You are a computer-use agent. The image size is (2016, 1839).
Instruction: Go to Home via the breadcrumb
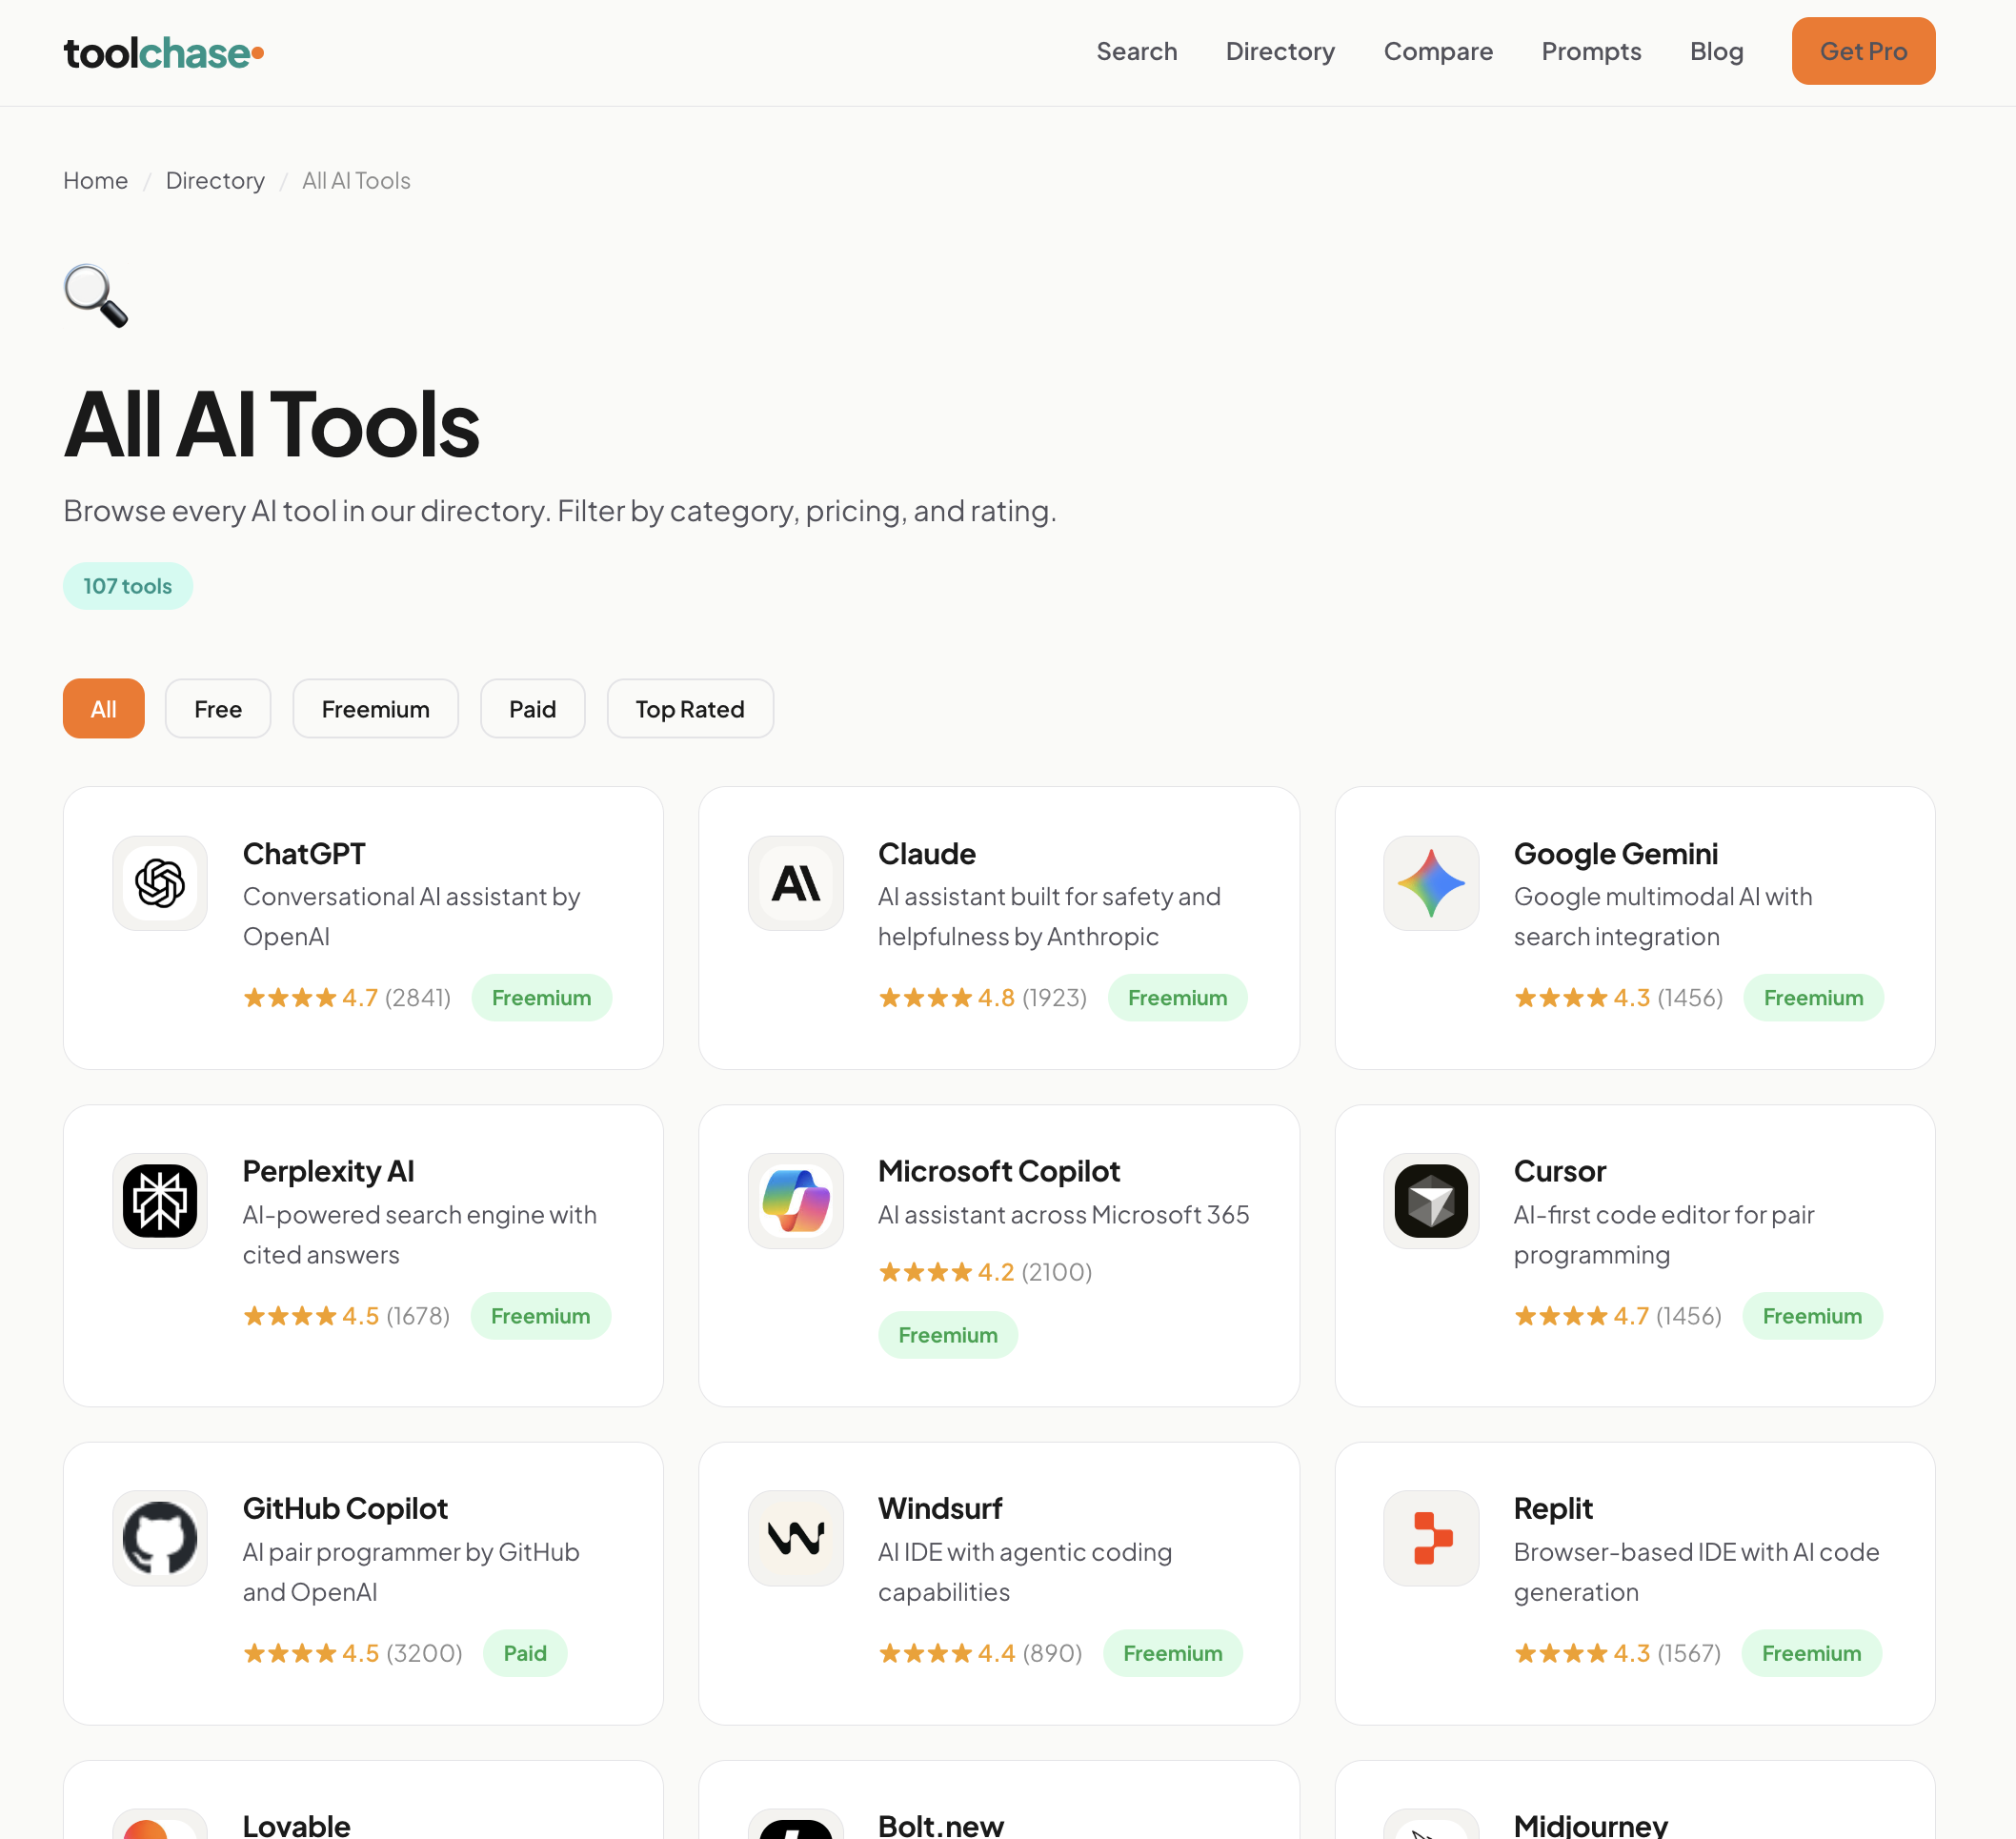coord(95,181)
